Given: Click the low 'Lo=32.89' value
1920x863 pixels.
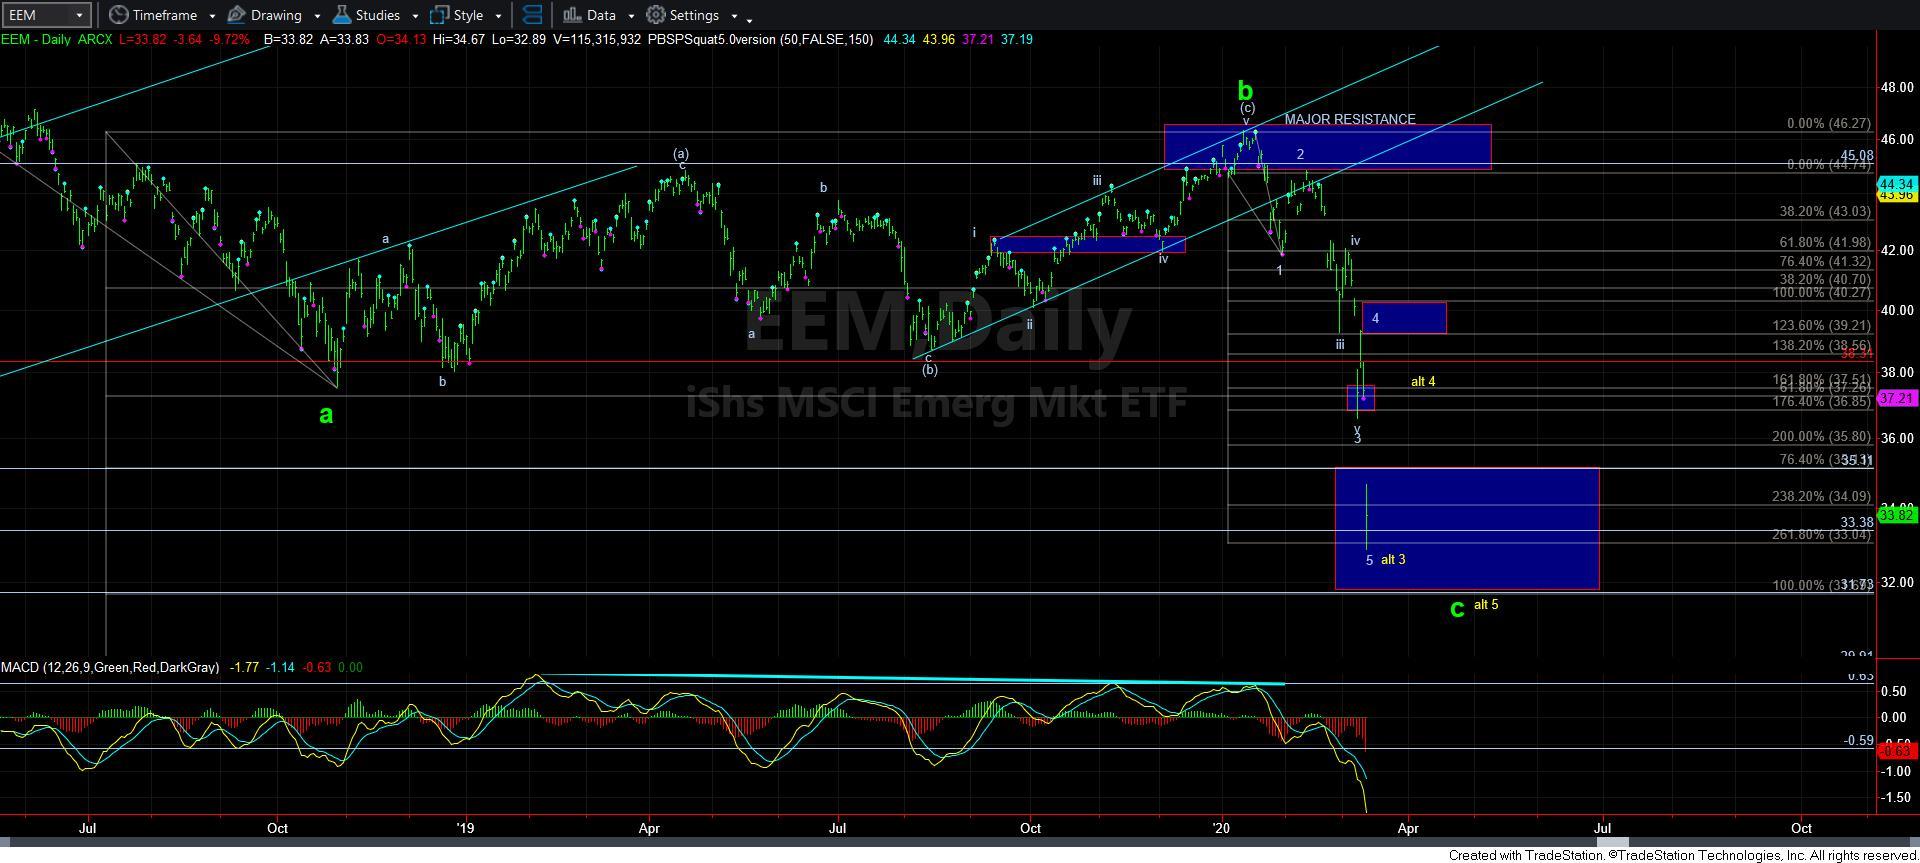Looking at the screenshot, I should pyautogui.click(x=519, y=39).
